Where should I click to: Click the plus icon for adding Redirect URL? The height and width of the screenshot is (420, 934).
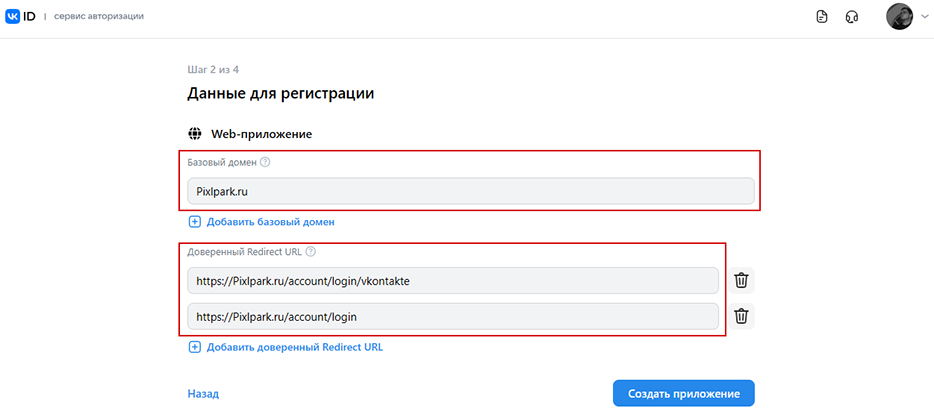pyautogui.click(x=195, y=347)
